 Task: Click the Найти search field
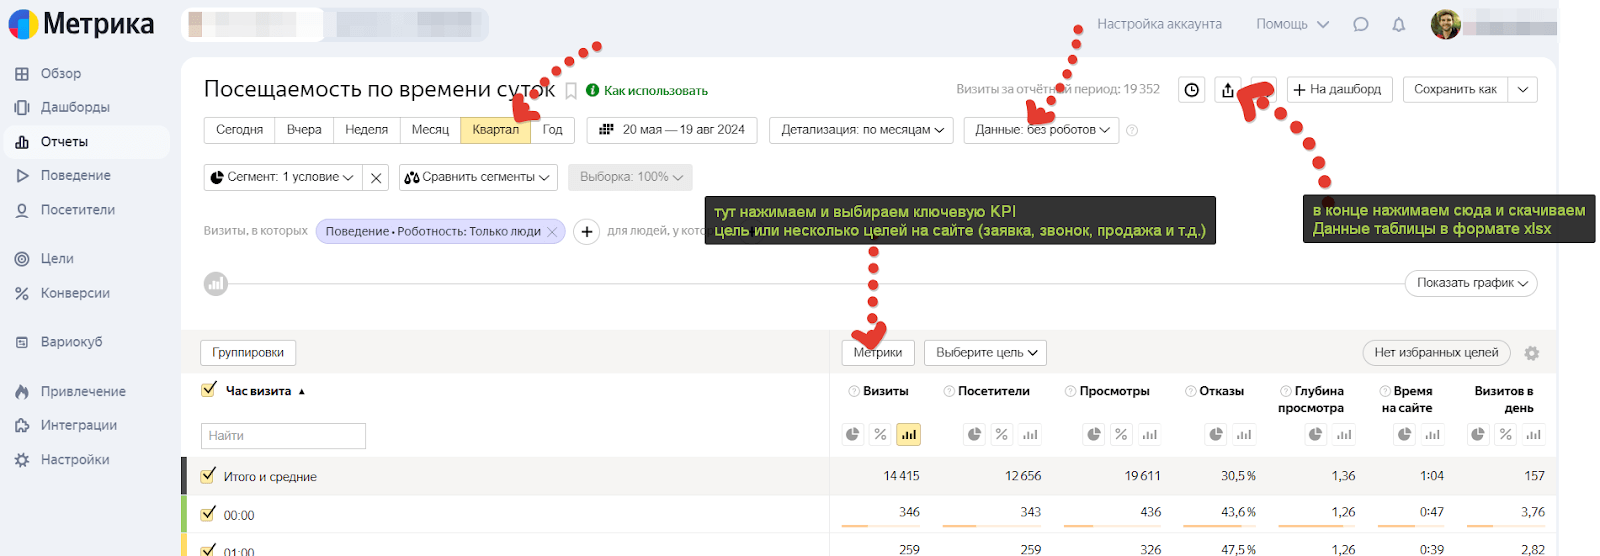click(283, 436)
